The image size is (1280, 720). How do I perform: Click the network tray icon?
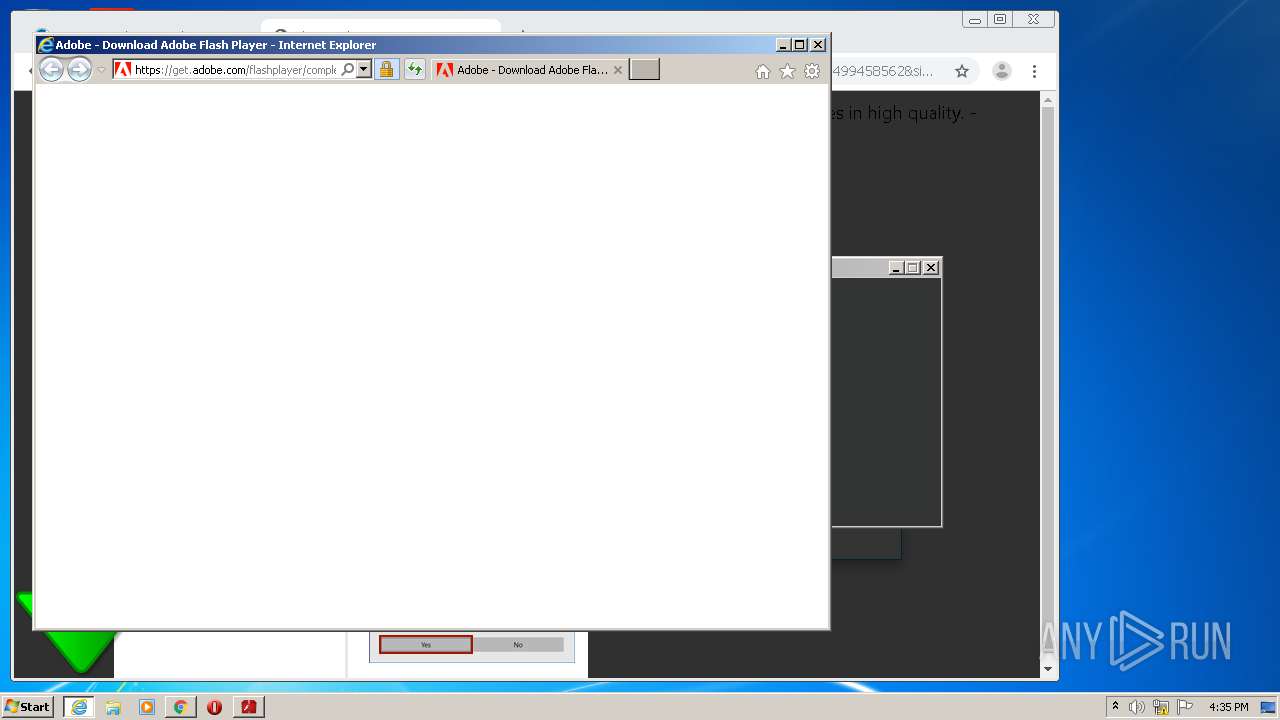click(x=1161, y=707)
